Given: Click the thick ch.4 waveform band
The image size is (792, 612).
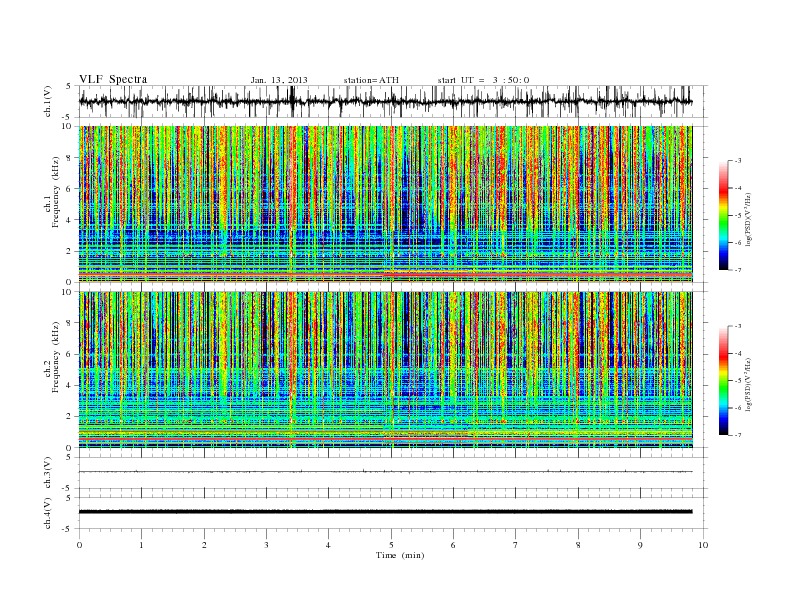Looking at the screenshot, I should (386, 512).
